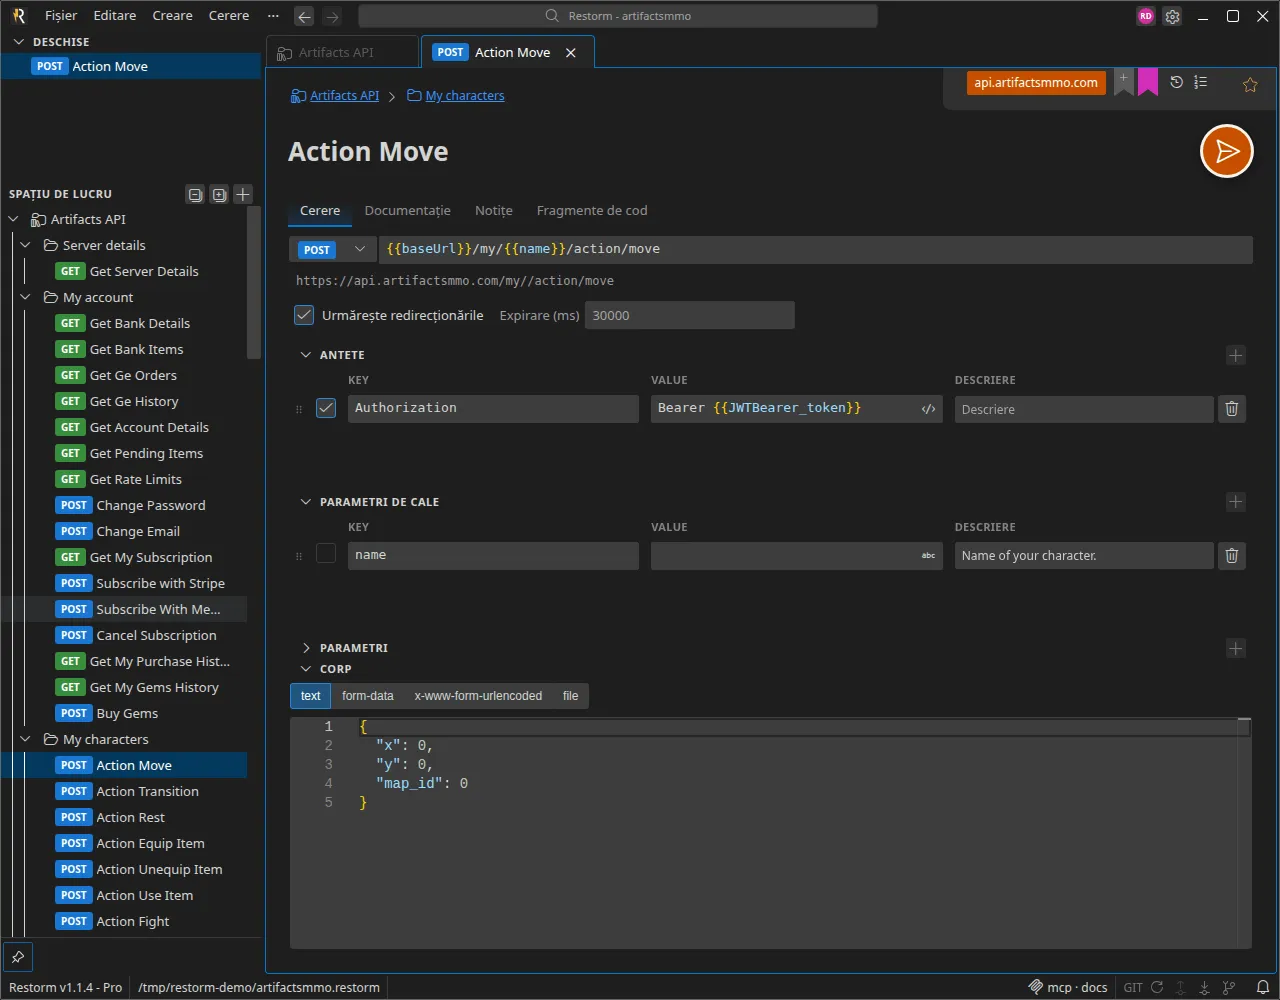Click the magenta bookmark ribbon
The height and width of the screenshot is (1000, 1280).
tap(1148, 83)
